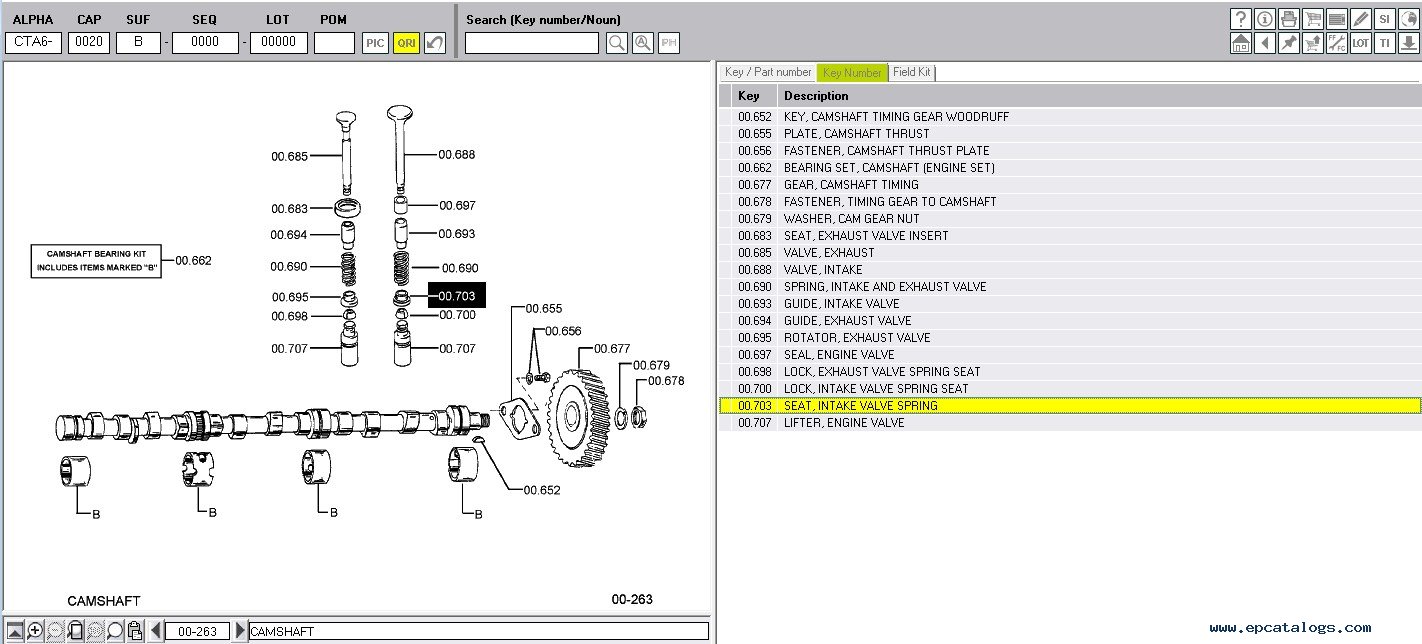Select row VALVE, INTAKE
This screenshot has width=1422, height=644.
pos(1070,270)
